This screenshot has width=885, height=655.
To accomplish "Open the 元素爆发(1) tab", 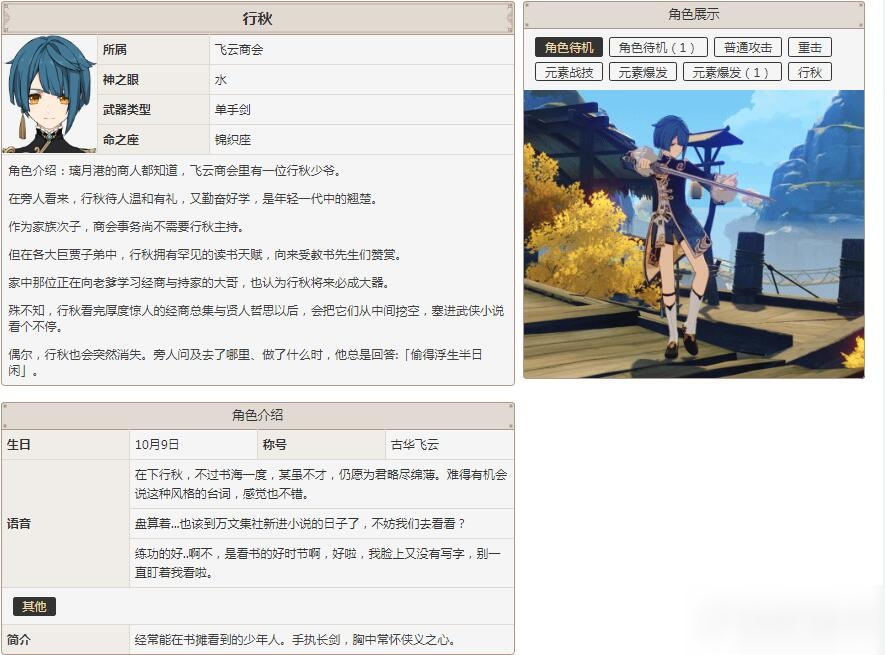I will (x=732, y=72).
